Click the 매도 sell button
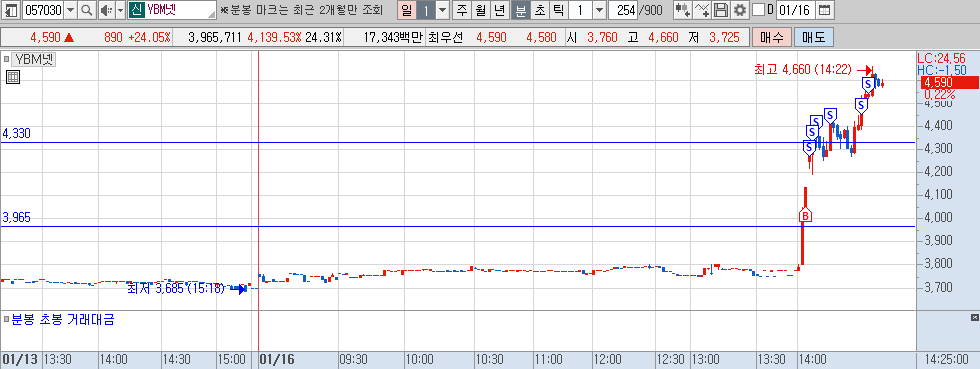 coord(814,37)
